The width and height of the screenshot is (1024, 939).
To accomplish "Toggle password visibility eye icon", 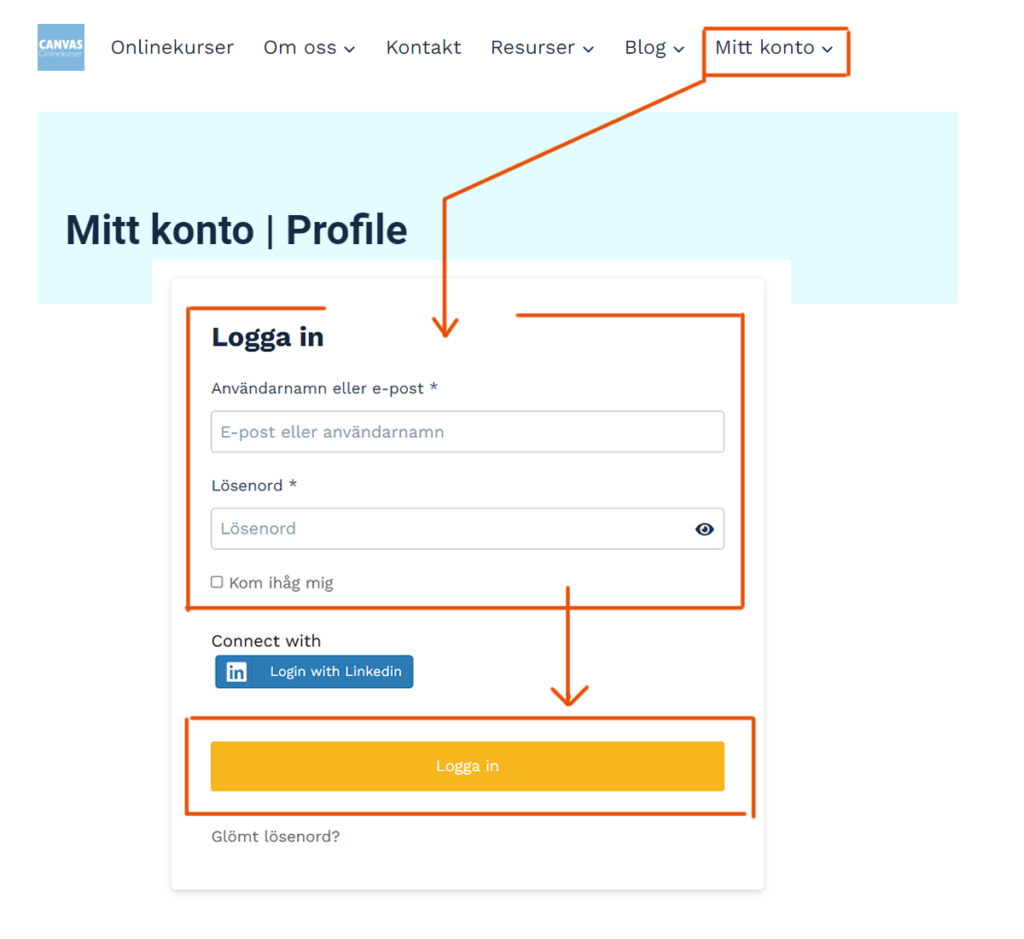I will pyautogui.click(x=705, y=529).
